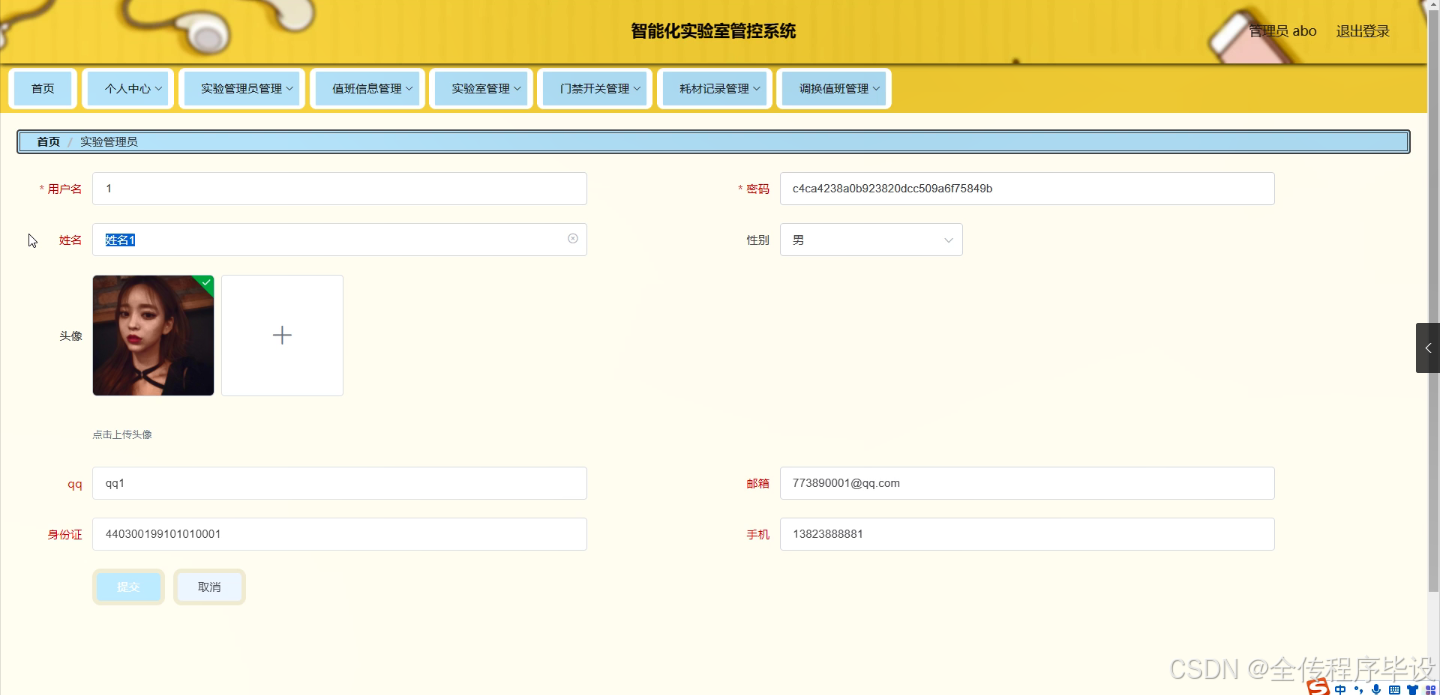Clear the 姓名 input using the X icon

(x=572, y=238)
